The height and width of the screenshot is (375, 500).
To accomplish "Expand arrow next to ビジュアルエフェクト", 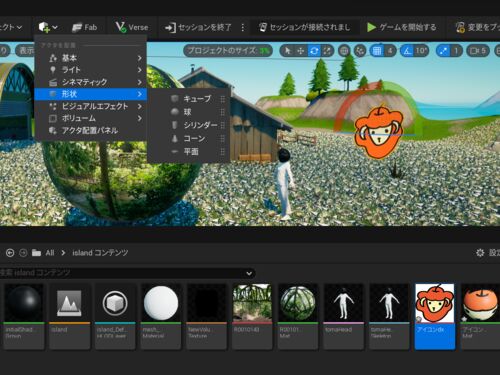I will (140, 106).
